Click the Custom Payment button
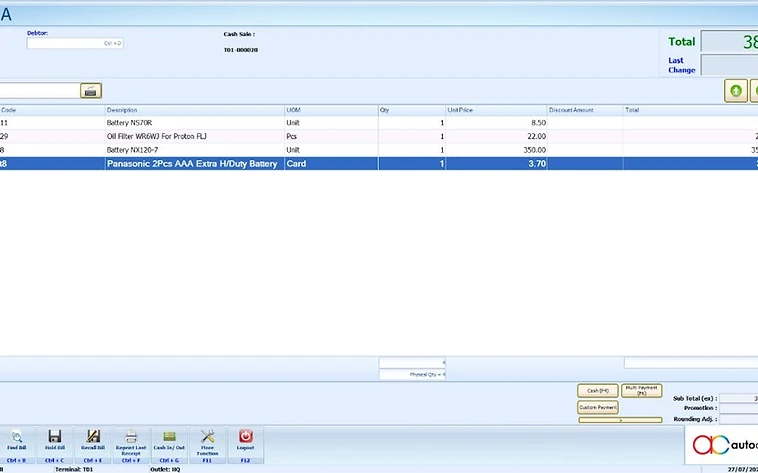Viewport: 758px width, 473px height. pos(598,407)
